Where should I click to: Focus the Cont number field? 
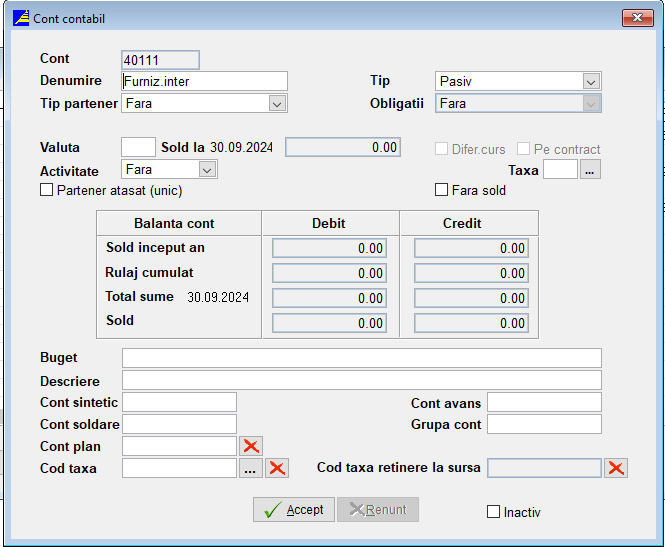coord(160,60)
